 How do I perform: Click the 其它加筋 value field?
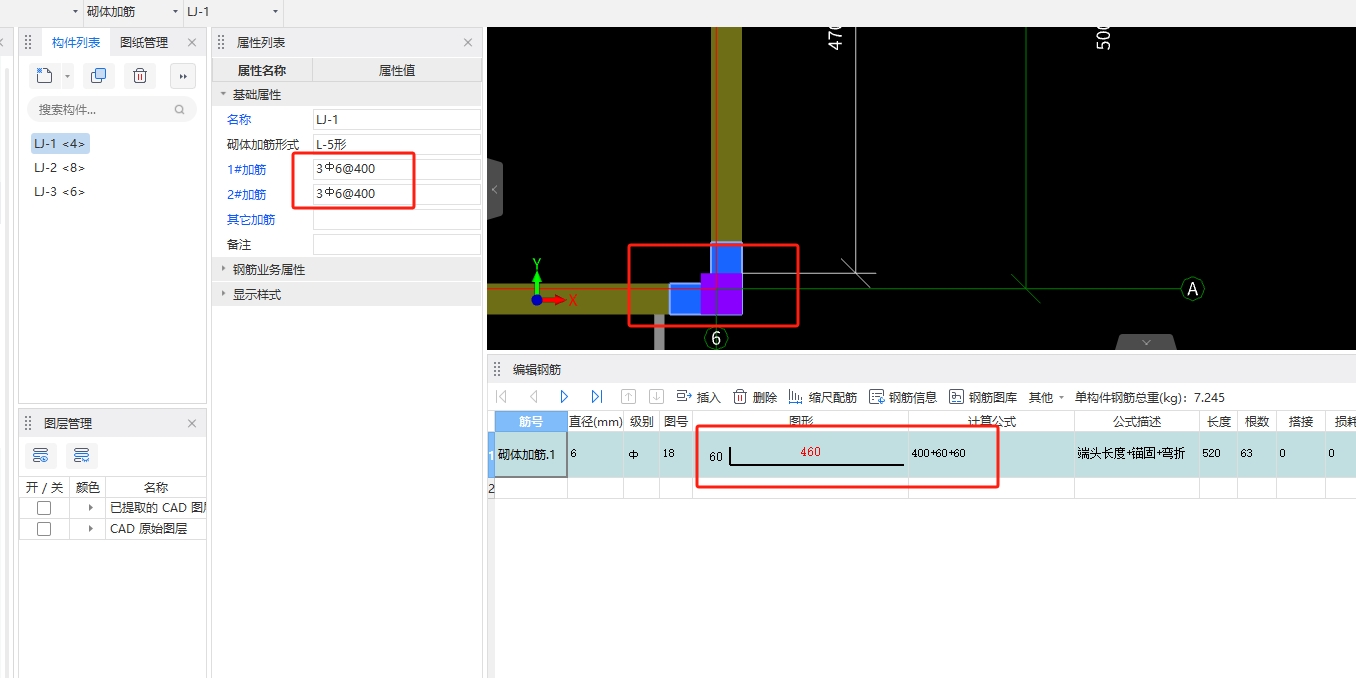(x=397, y=219)
